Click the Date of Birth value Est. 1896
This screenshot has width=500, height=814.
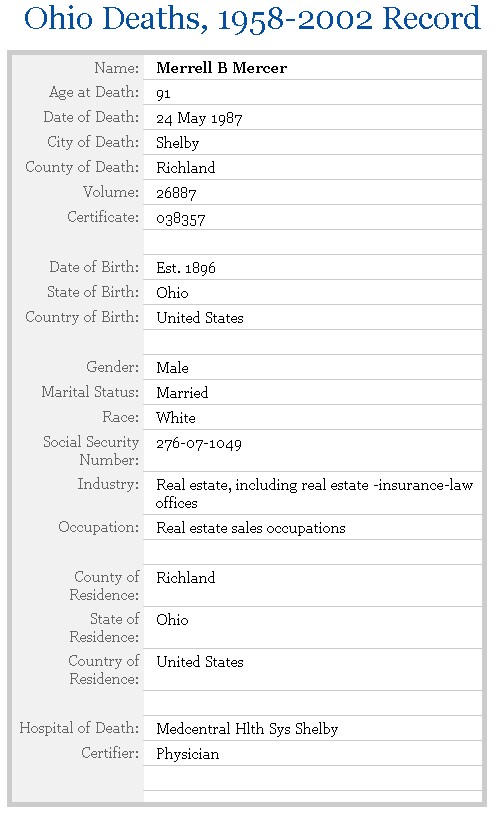tap(186, 268)
